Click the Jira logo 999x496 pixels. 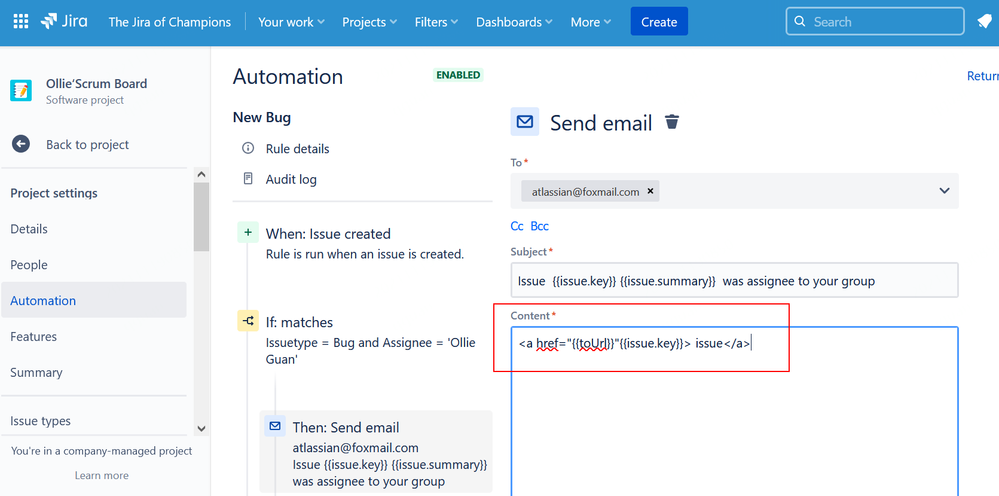(x=64, y=22)
